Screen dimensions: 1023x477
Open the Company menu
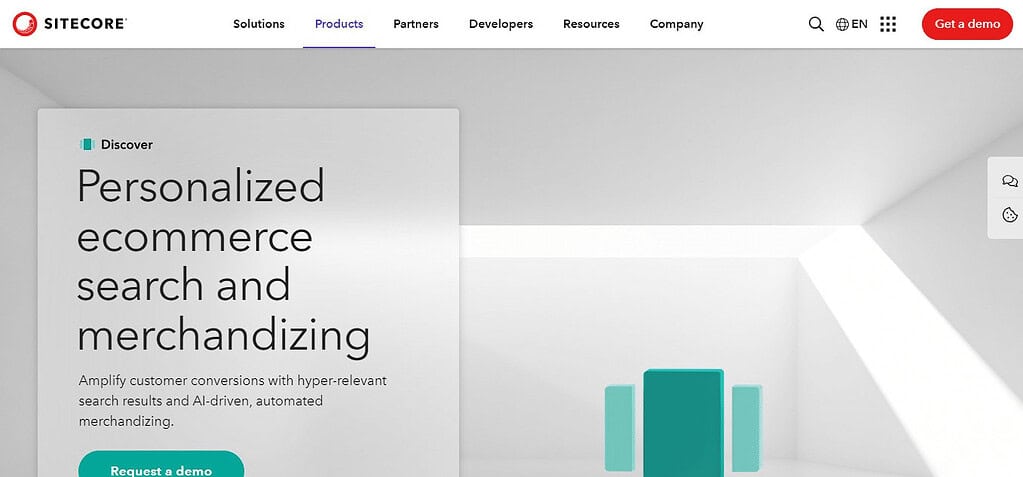click(x=676, y=24)
